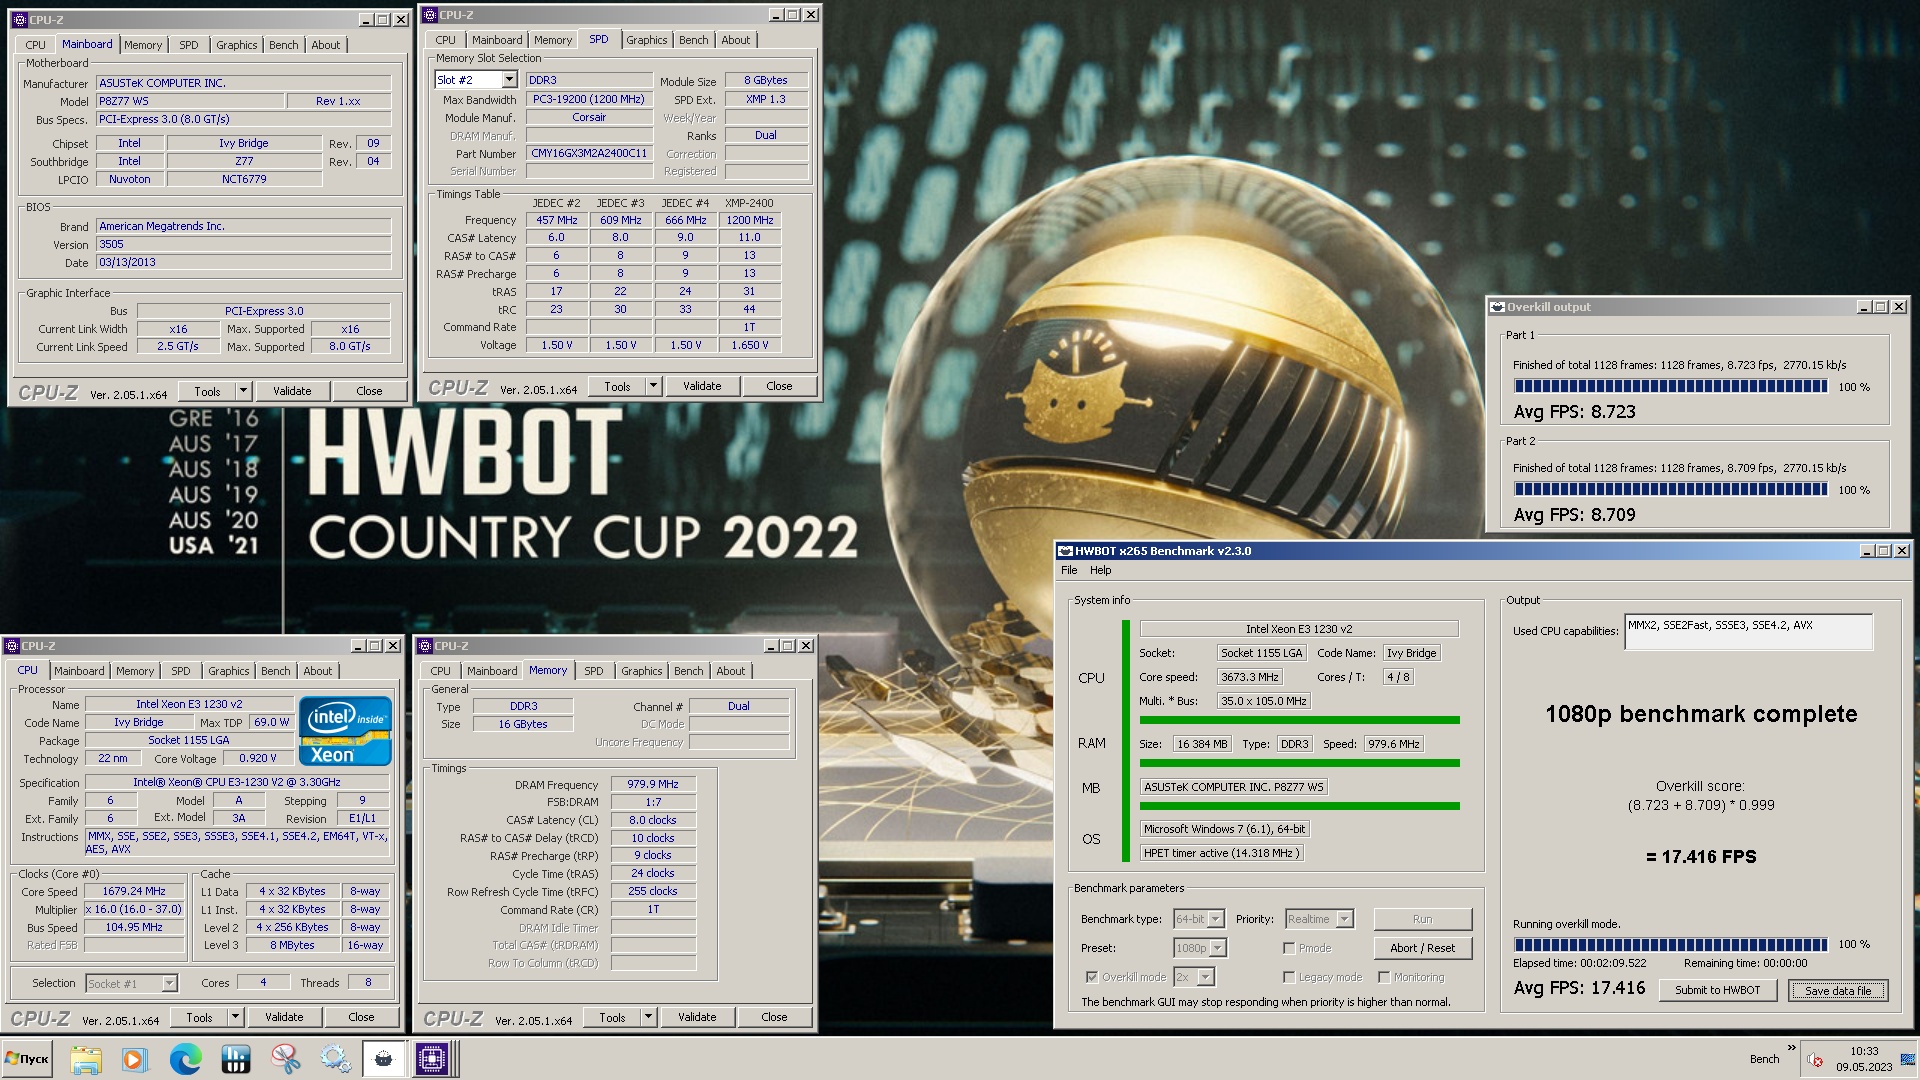The height and width of the screenshot is (1080, 1920).
Task: Click the Run benchmark button
Action: pos(1422,919)
